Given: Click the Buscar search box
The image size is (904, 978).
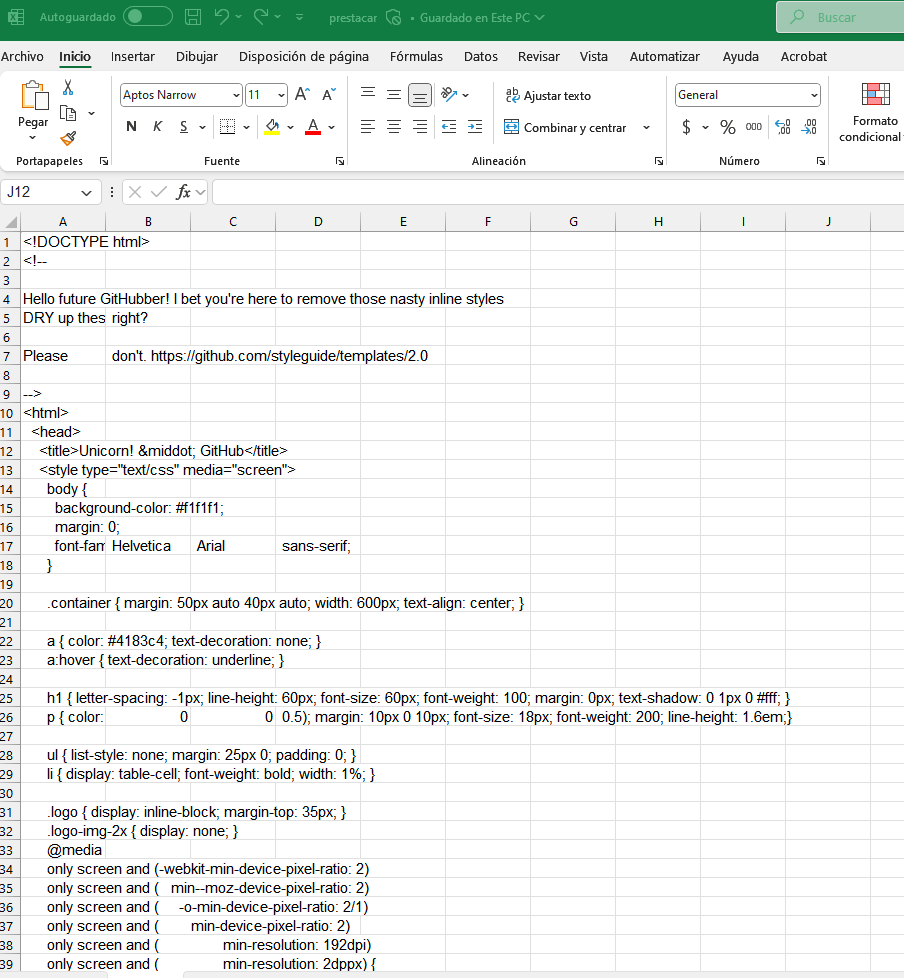Looking at the screenshot, I should (x=840, y=17).
